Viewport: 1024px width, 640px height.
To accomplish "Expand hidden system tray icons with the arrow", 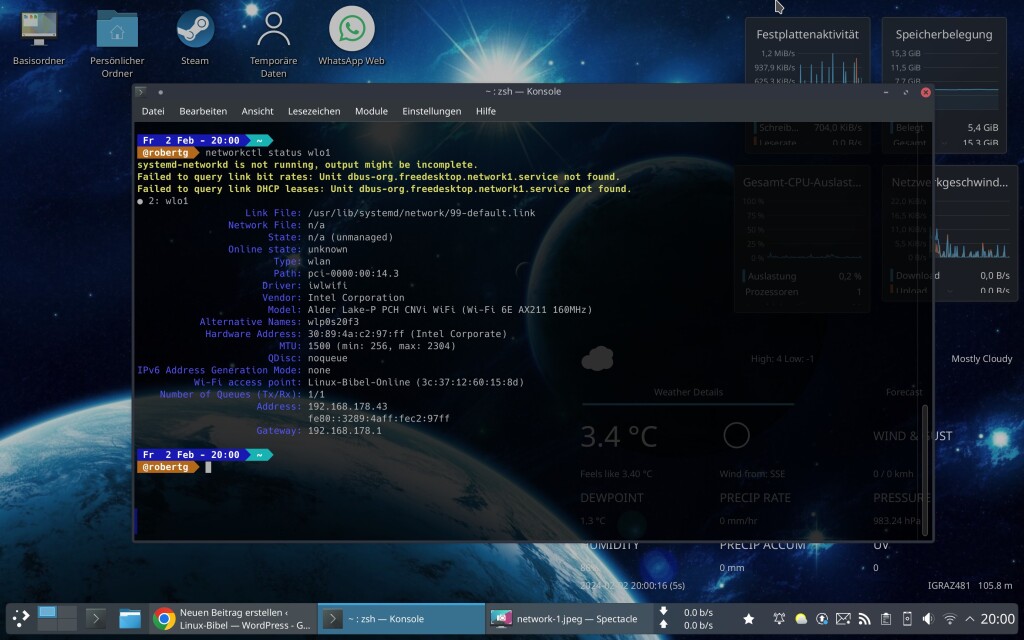I will pos(970,618).
